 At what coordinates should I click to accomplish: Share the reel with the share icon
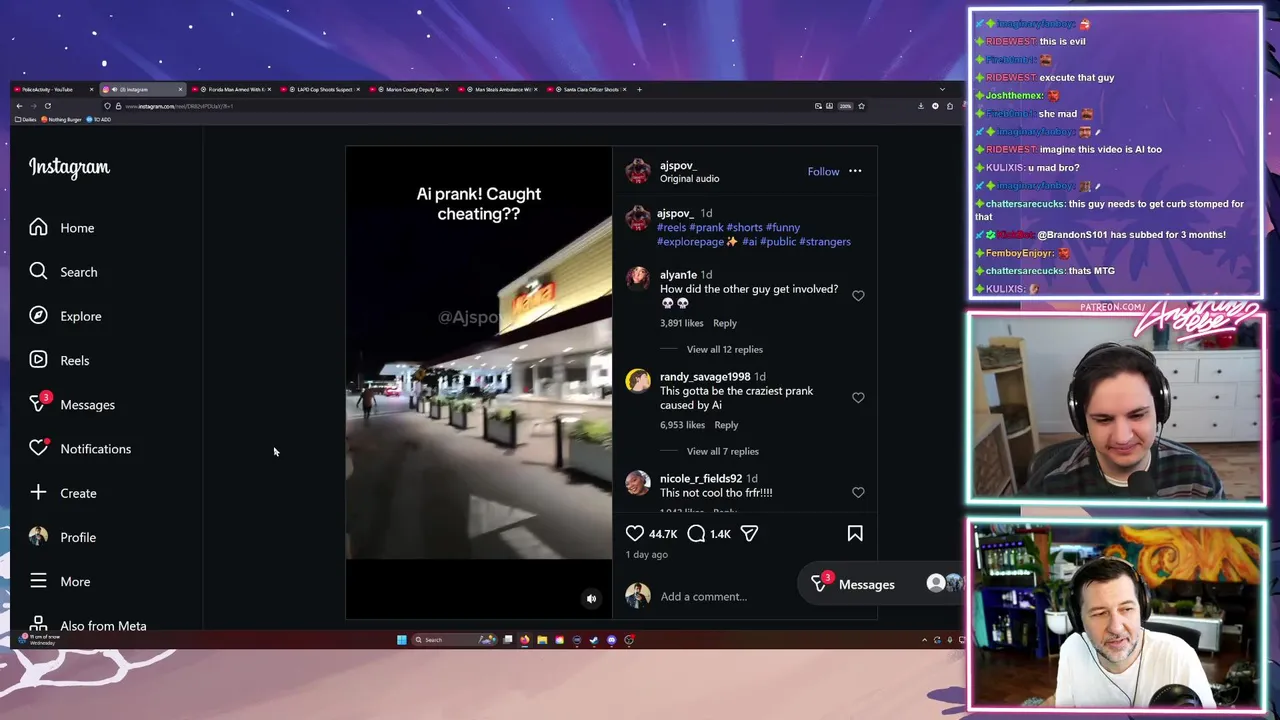coord(749,534)
